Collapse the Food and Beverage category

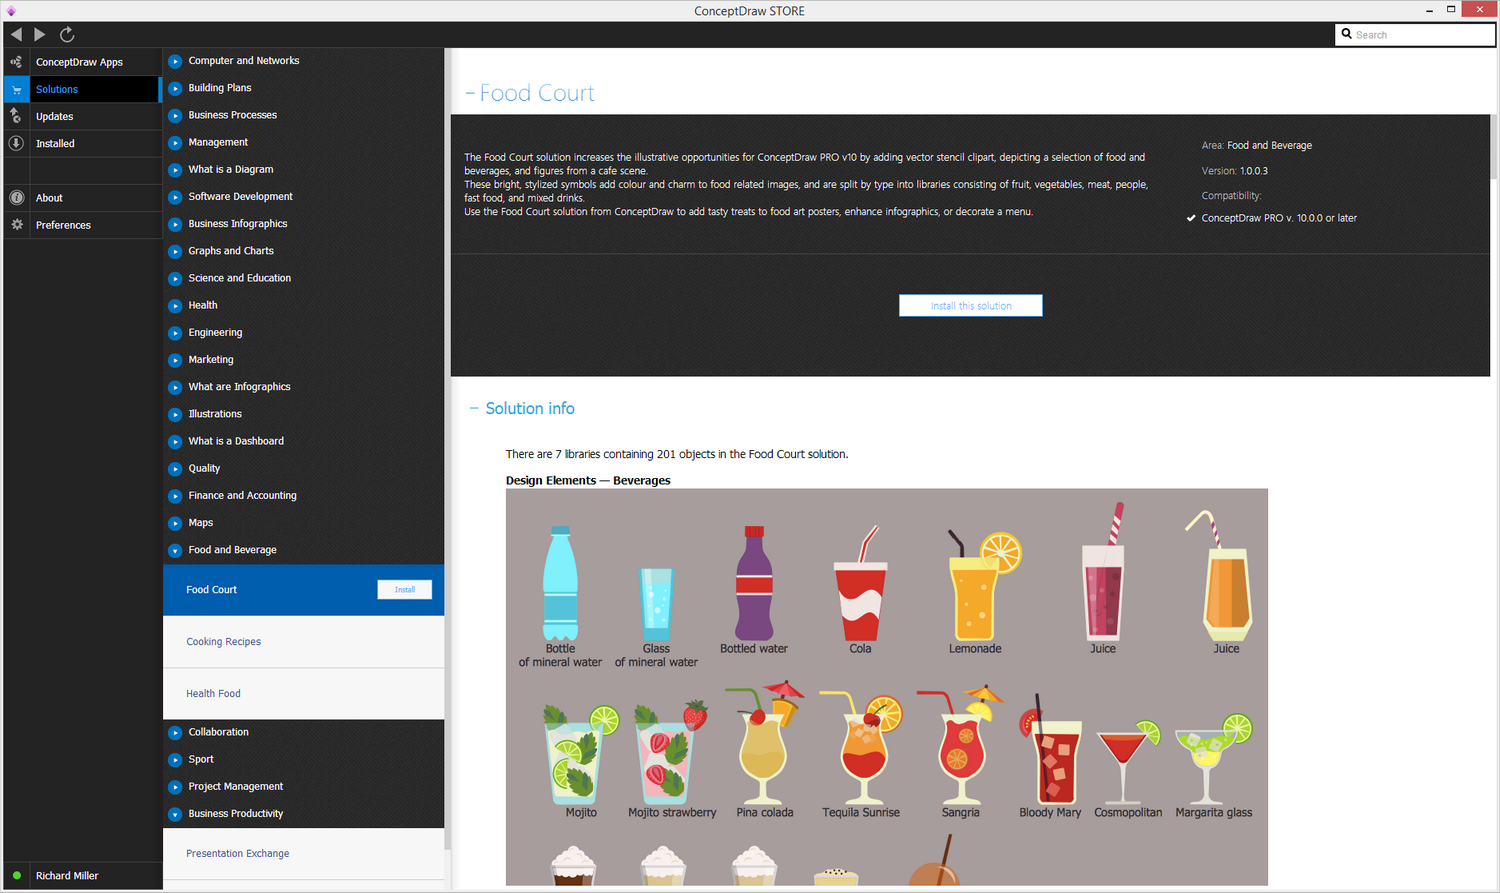[175, 550]
